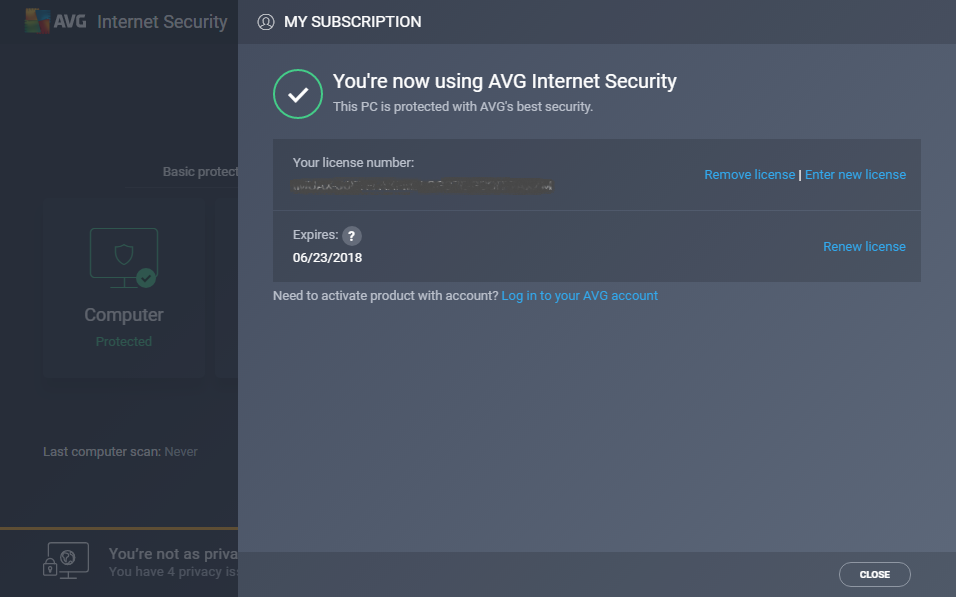Image resolution: width=956 pixels, height=597 pixels.
Task: Click the green checkmark status circle
Action: [298, 94]
